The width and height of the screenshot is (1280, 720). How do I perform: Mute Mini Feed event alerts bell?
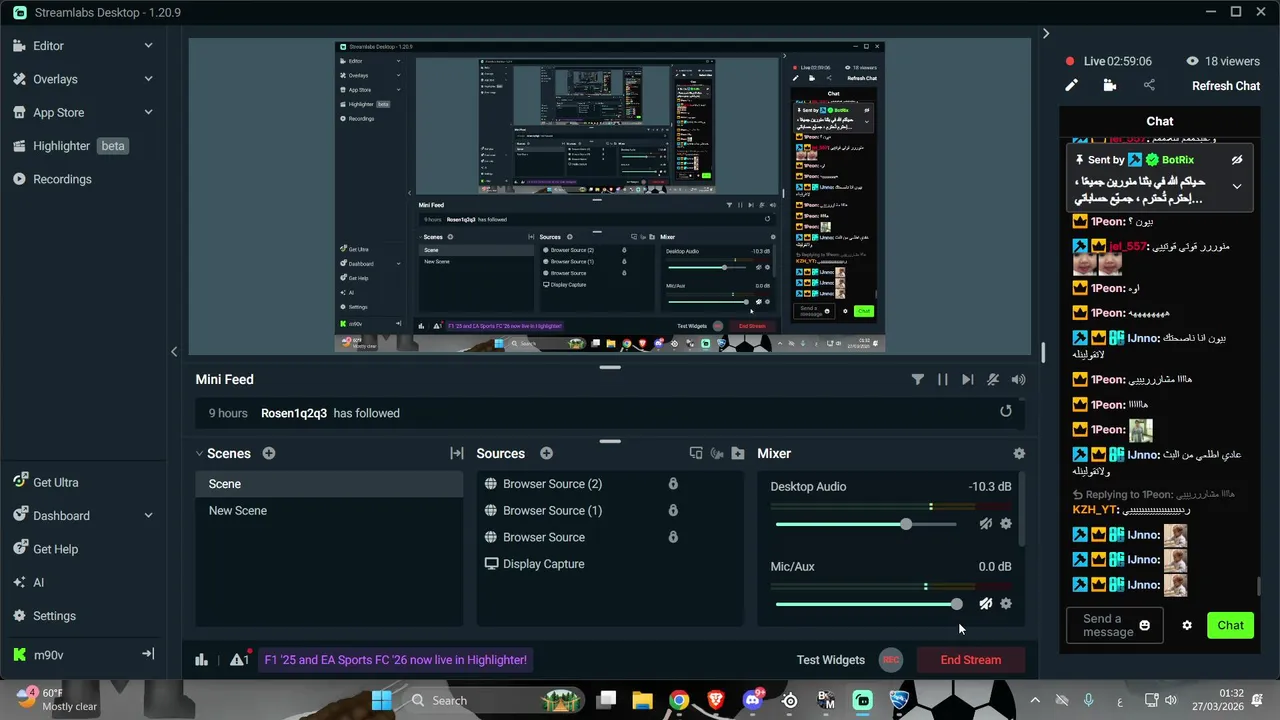993,379
